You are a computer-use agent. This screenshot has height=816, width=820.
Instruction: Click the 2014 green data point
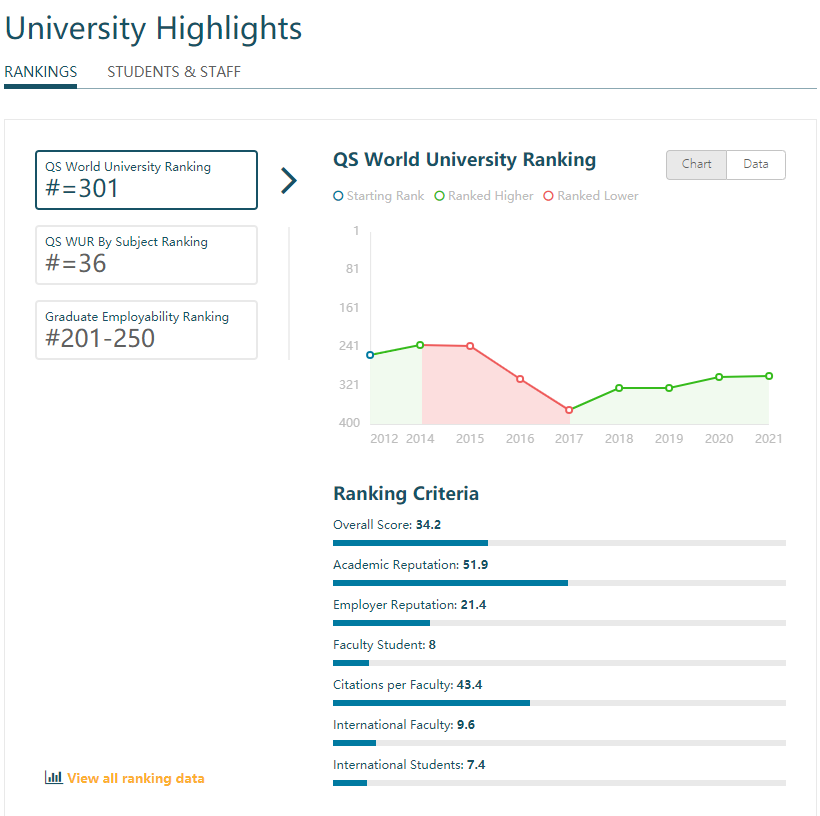420,345
